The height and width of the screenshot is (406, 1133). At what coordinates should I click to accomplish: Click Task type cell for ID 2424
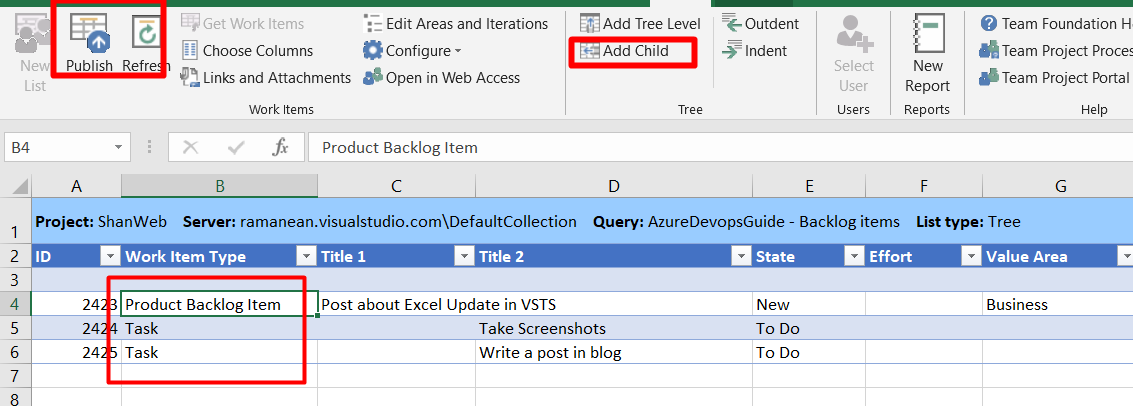click(x=220, y=329)
